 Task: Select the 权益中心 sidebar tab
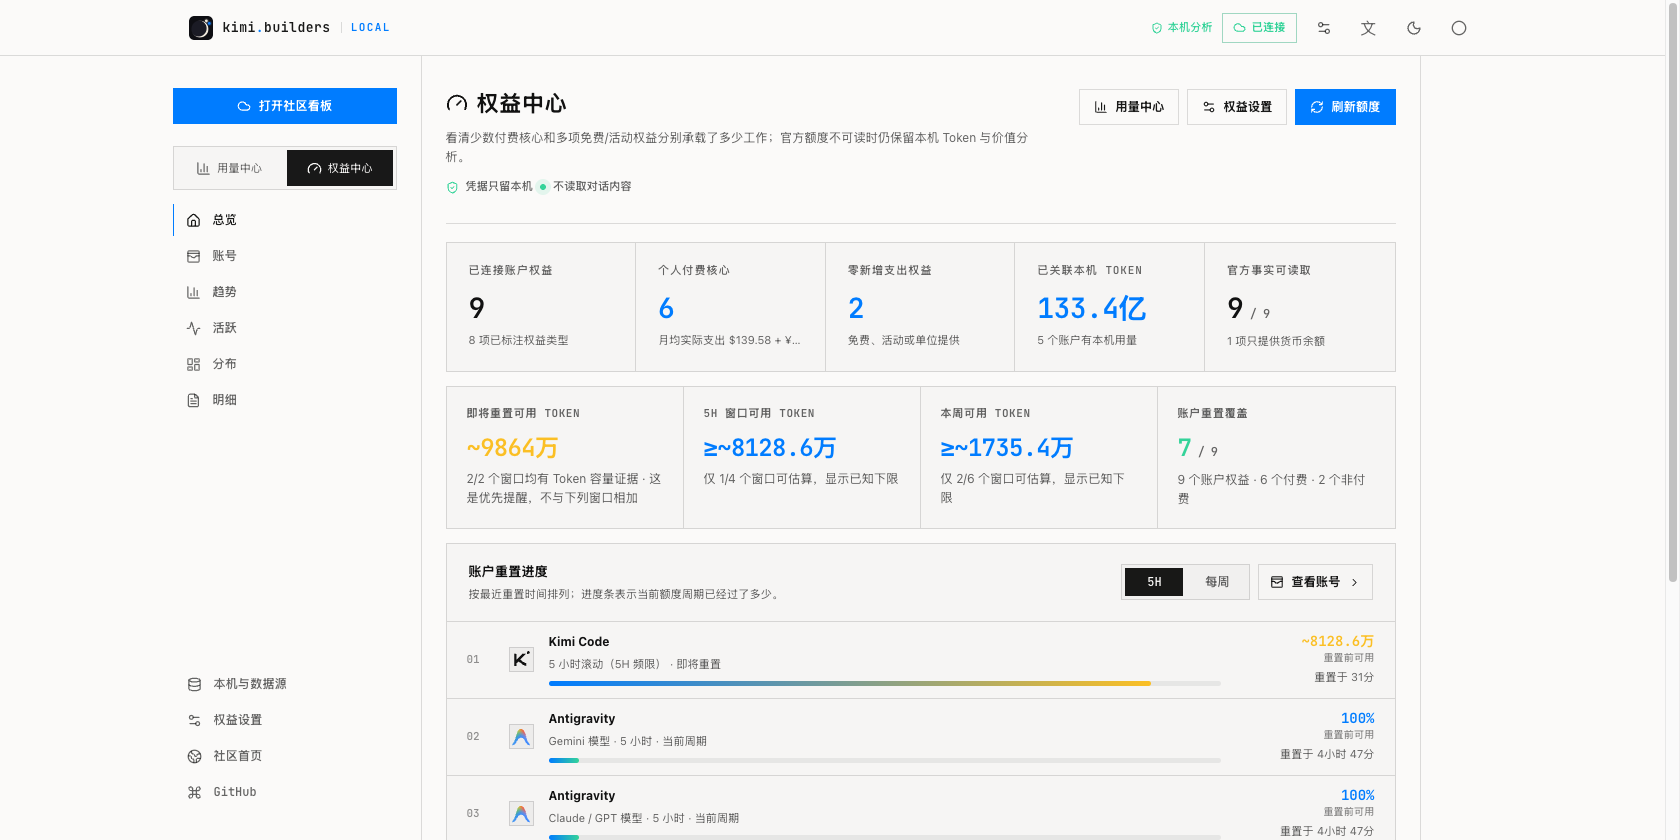point(340,168)
